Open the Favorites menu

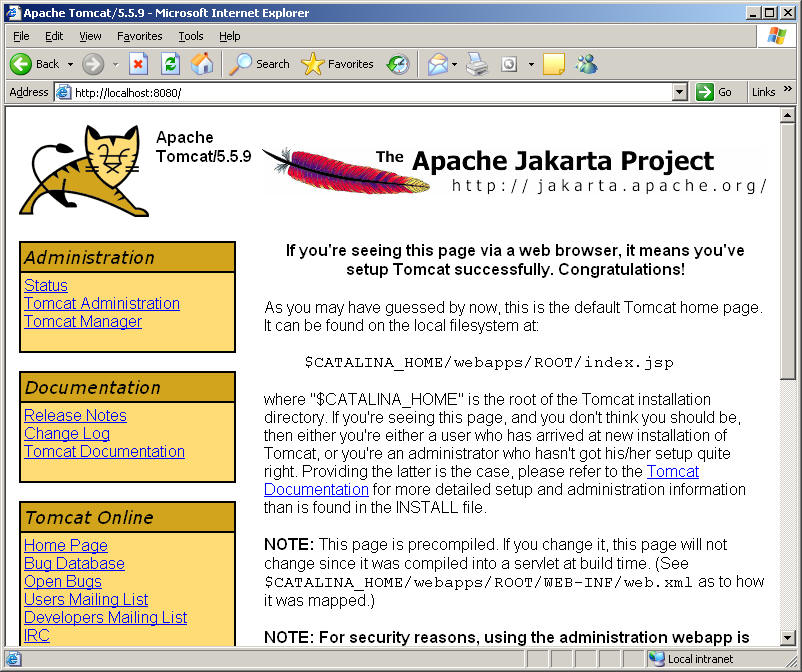(x=139, y=36)
